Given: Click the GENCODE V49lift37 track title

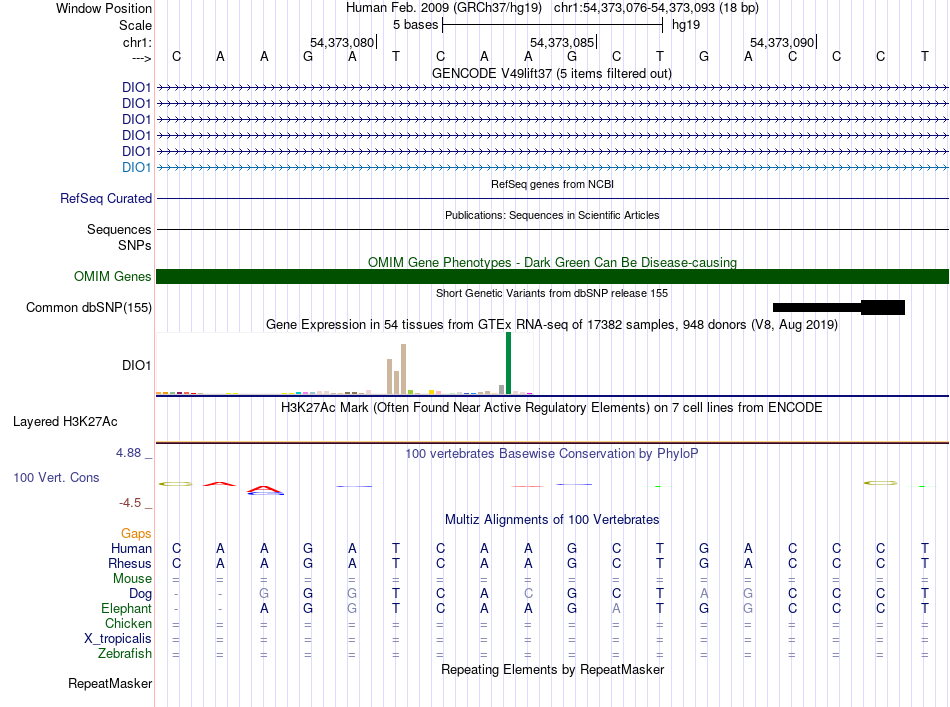Looking at the screenshot, I should click(x=552, y=73).
